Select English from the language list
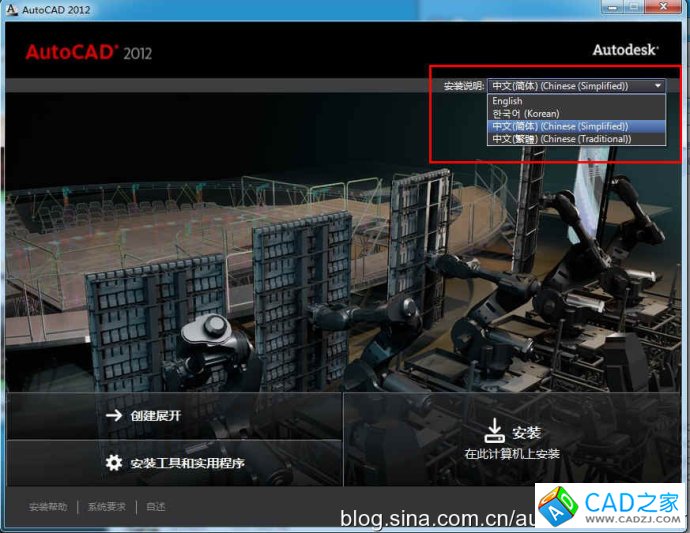Viewport: 690px width, 533px height. [507, 101]
